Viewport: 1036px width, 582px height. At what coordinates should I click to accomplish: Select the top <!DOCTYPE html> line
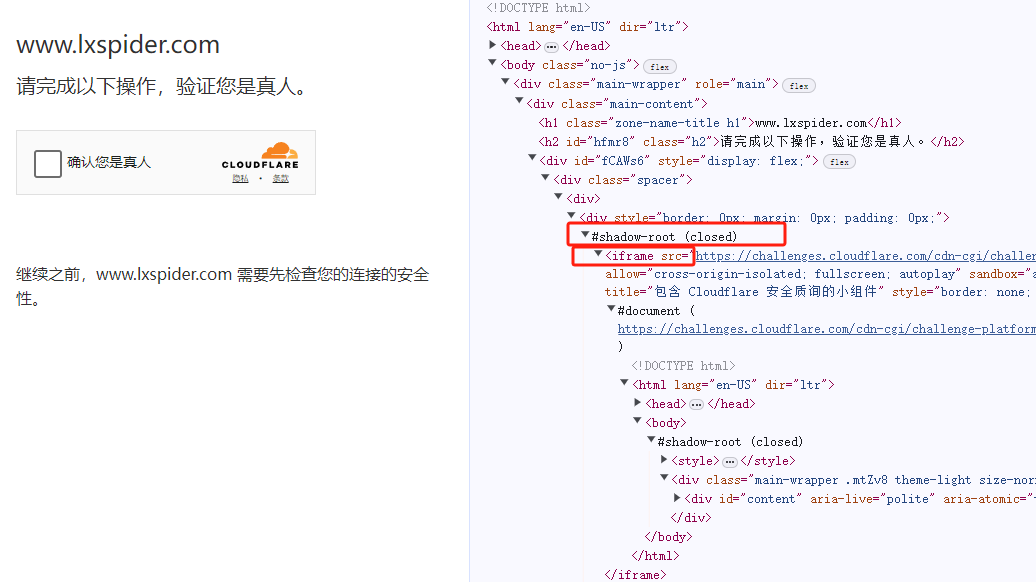538,8
